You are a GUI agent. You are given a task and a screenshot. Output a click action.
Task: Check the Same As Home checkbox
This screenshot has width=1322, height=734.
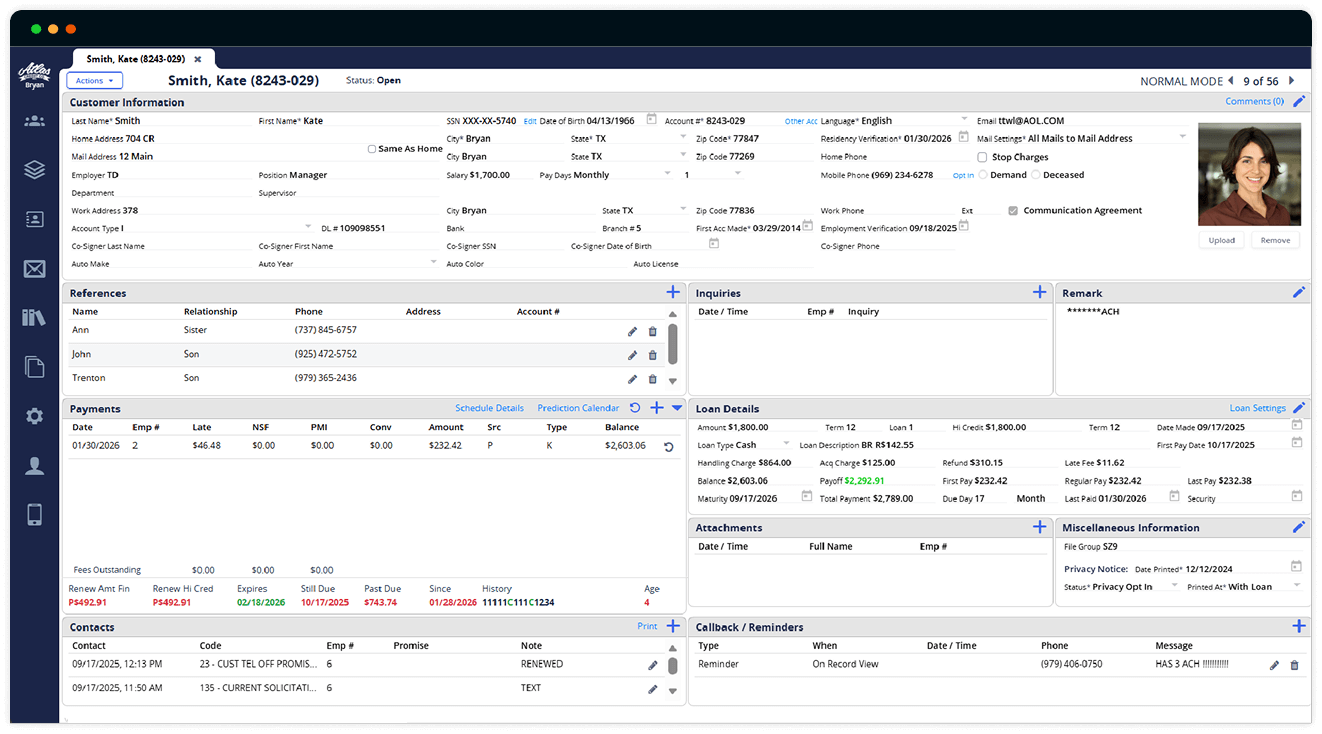click(x=372, y=149)
